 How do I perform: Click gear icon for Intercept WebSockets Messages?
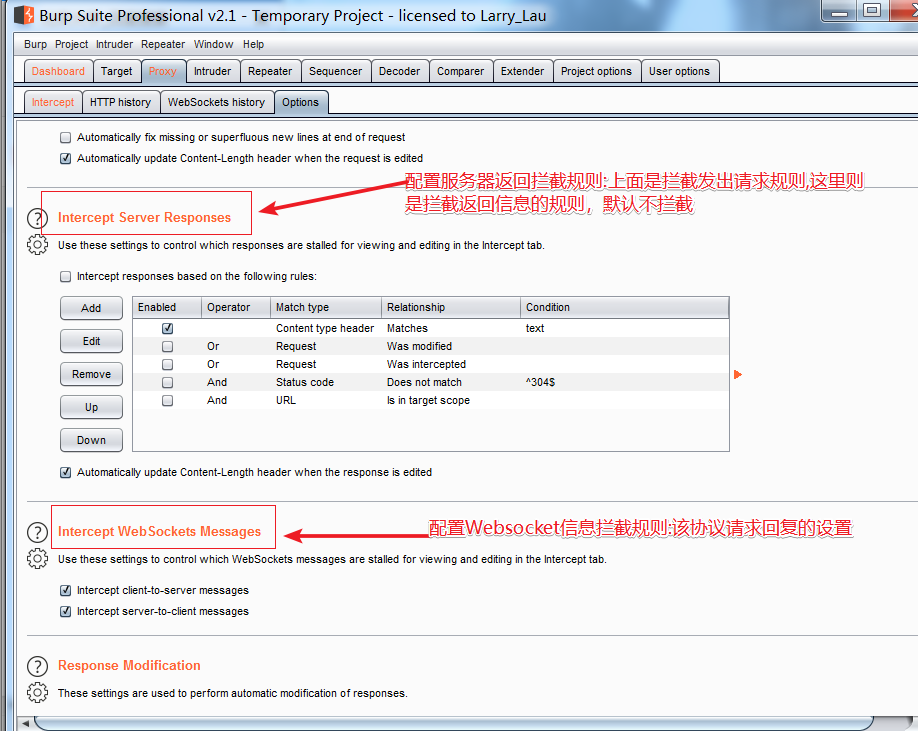point(37,559)
